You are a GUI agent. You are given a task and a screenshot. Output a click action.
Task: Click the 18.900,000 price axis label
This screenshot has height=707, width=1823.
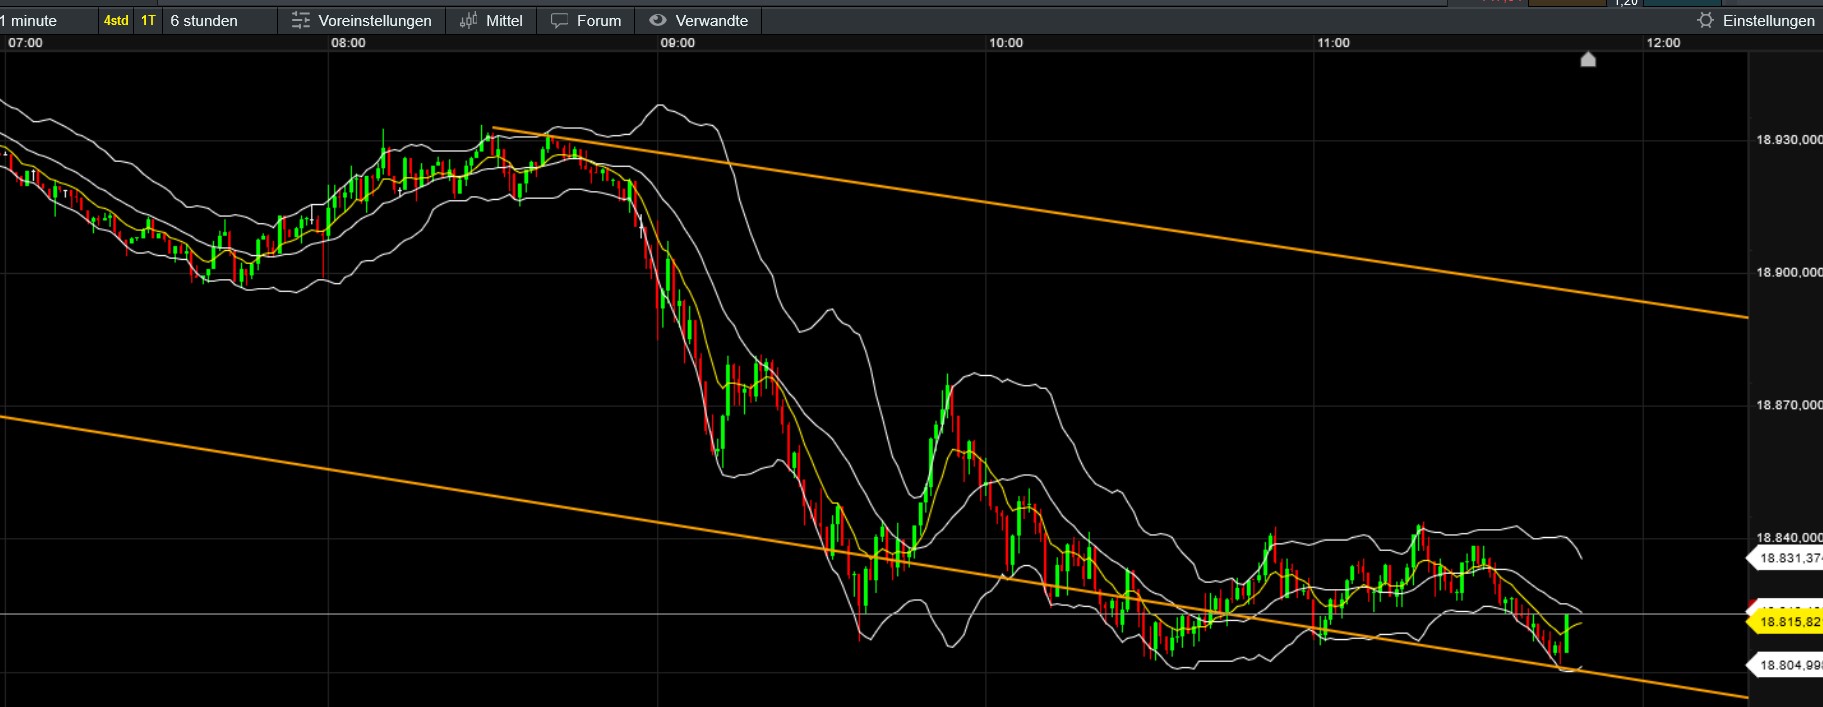[x=1788, y=272]
